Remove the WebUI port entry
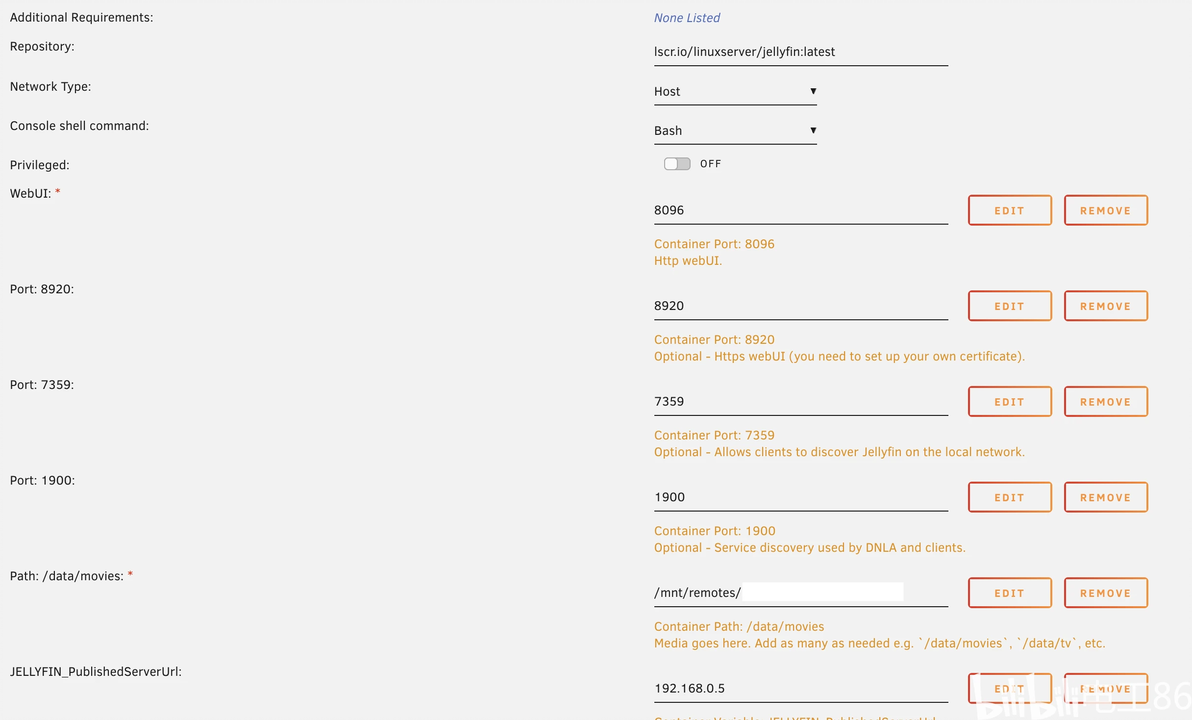 coord(1105,211)
